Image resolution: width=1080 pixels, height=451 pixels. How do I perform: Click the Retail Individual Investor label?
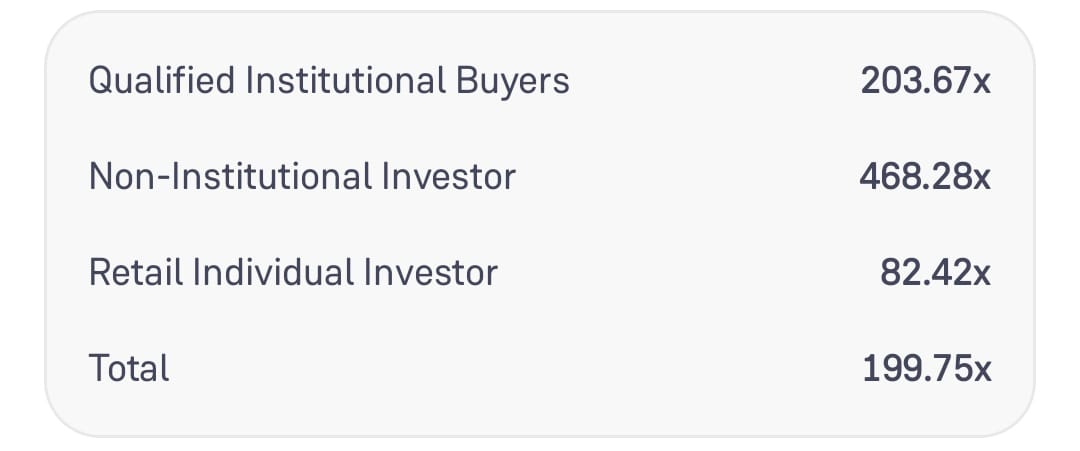(x=293, y=272)
